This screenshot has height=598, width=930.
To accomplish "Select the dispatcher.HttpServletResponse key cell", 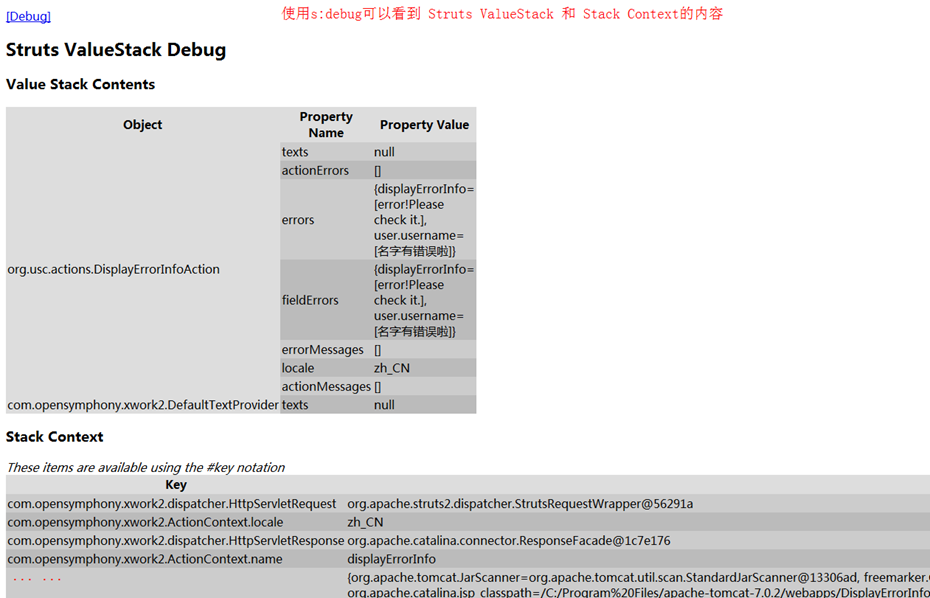I will (x=176, y=540).
